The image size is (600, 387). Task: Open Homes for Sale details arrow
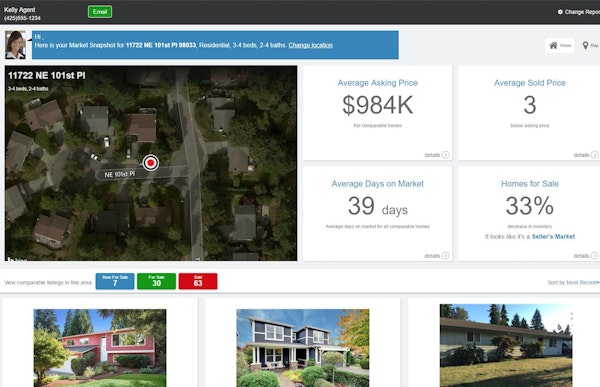595,256
